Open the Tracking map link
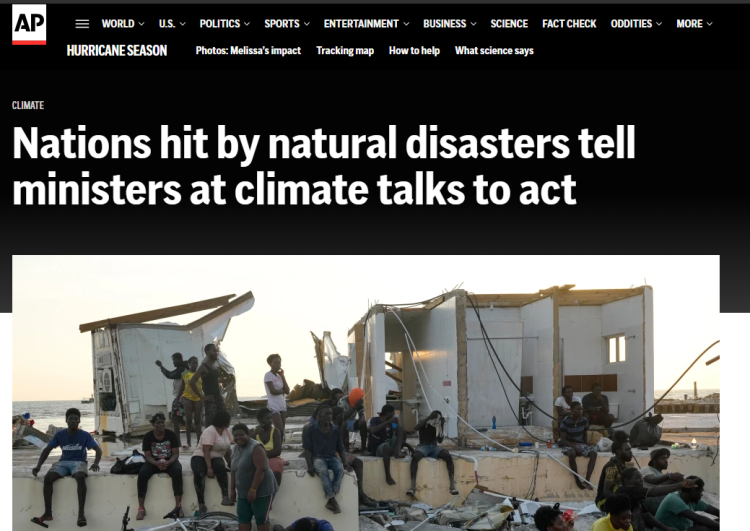The height and width of the screenshot is (531, 750). tap(345, 51)
